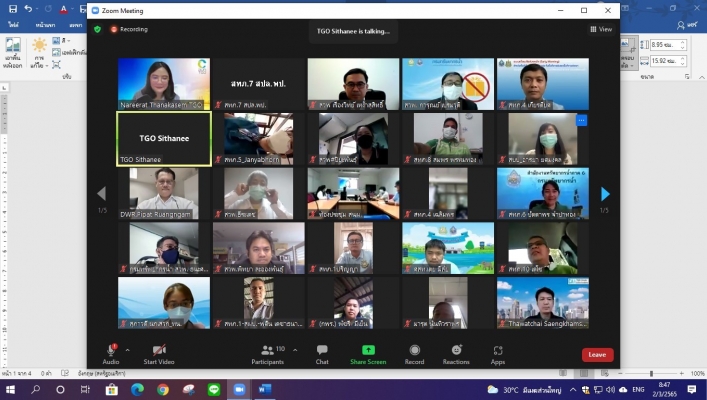The image size is (707, 400).
Task: Open Word's File tab
Action: [16, 23]
